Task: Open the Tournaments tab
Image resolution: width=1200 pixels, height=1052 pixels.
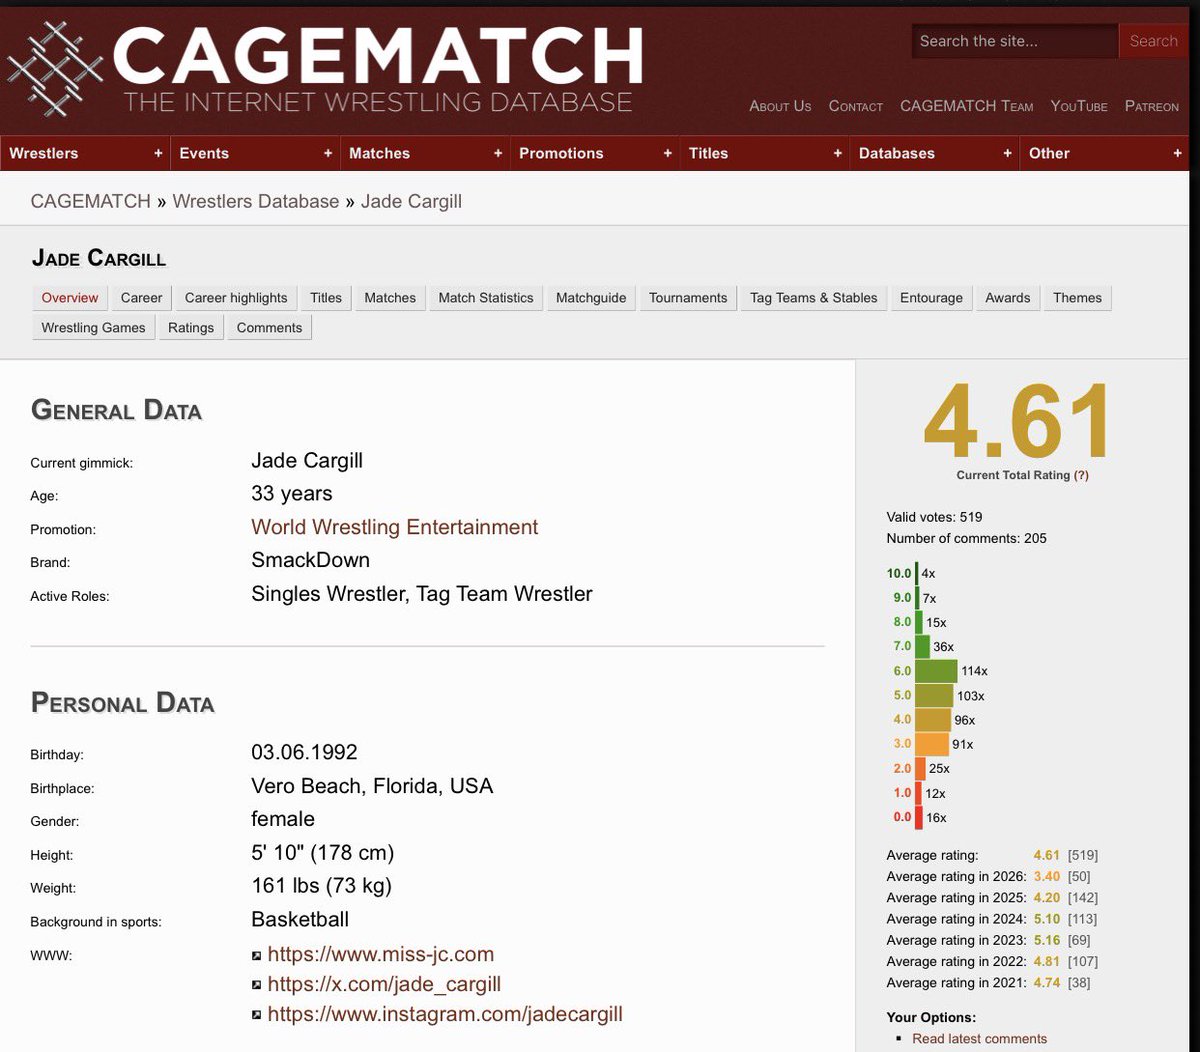Action: click(x=688, y=298)
